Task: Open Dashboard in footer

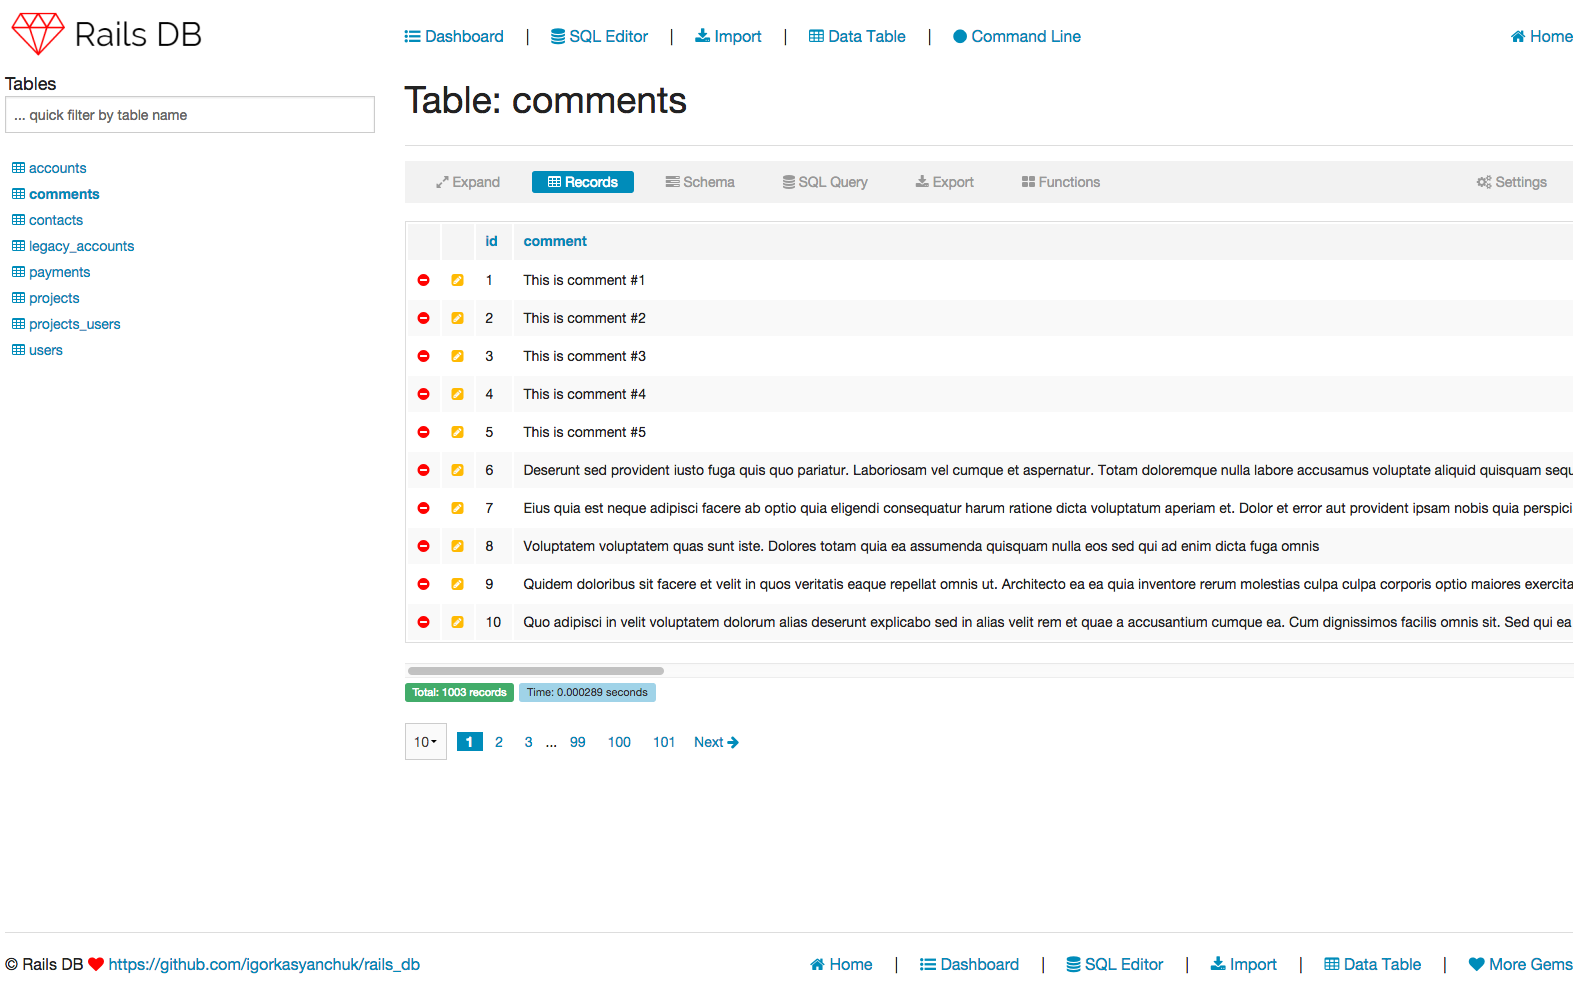Action: click(x=969, y=964)
